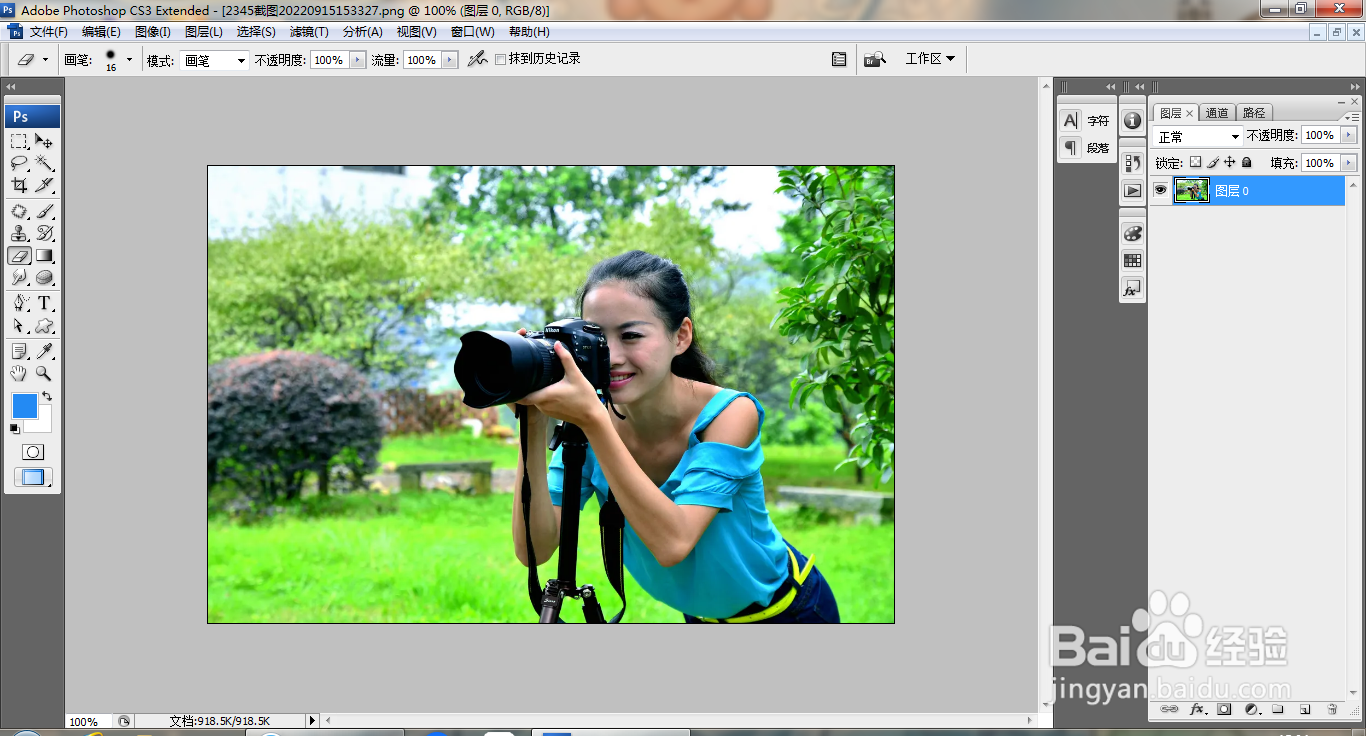Viewport: 1366px width, 736px height.
Task: Open the Actions panel icon
Action: (1132, 190)
